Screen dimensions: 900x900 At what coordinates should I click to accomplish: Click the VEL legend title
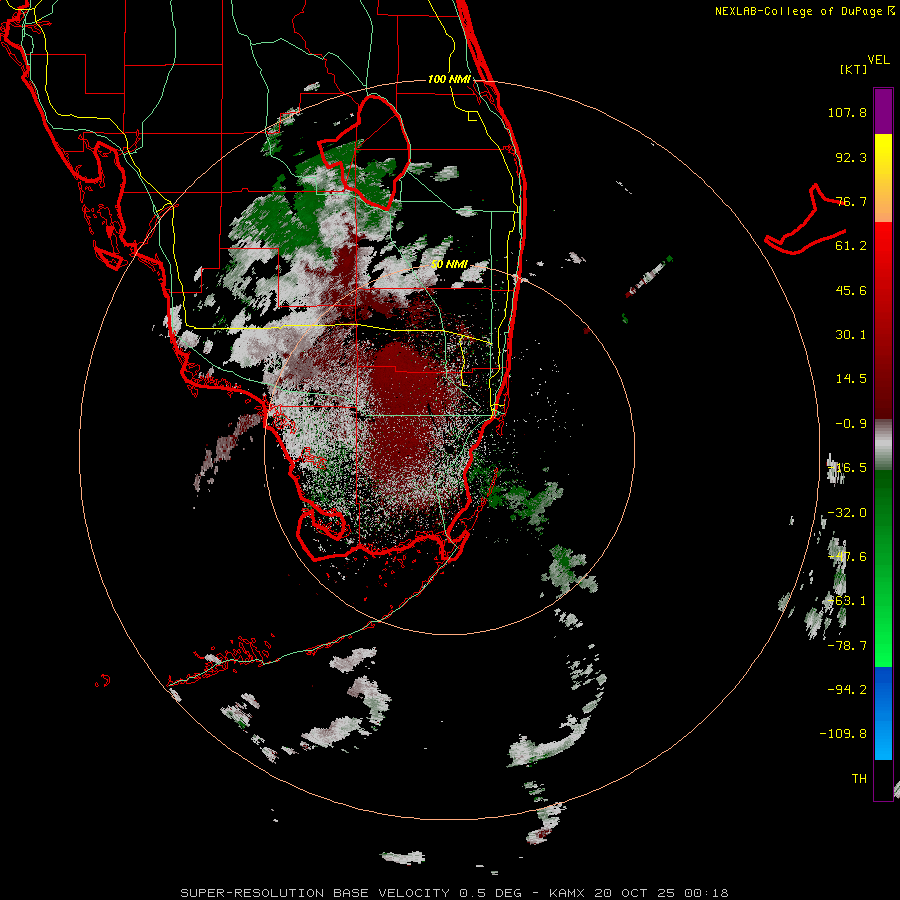point(878,60)
